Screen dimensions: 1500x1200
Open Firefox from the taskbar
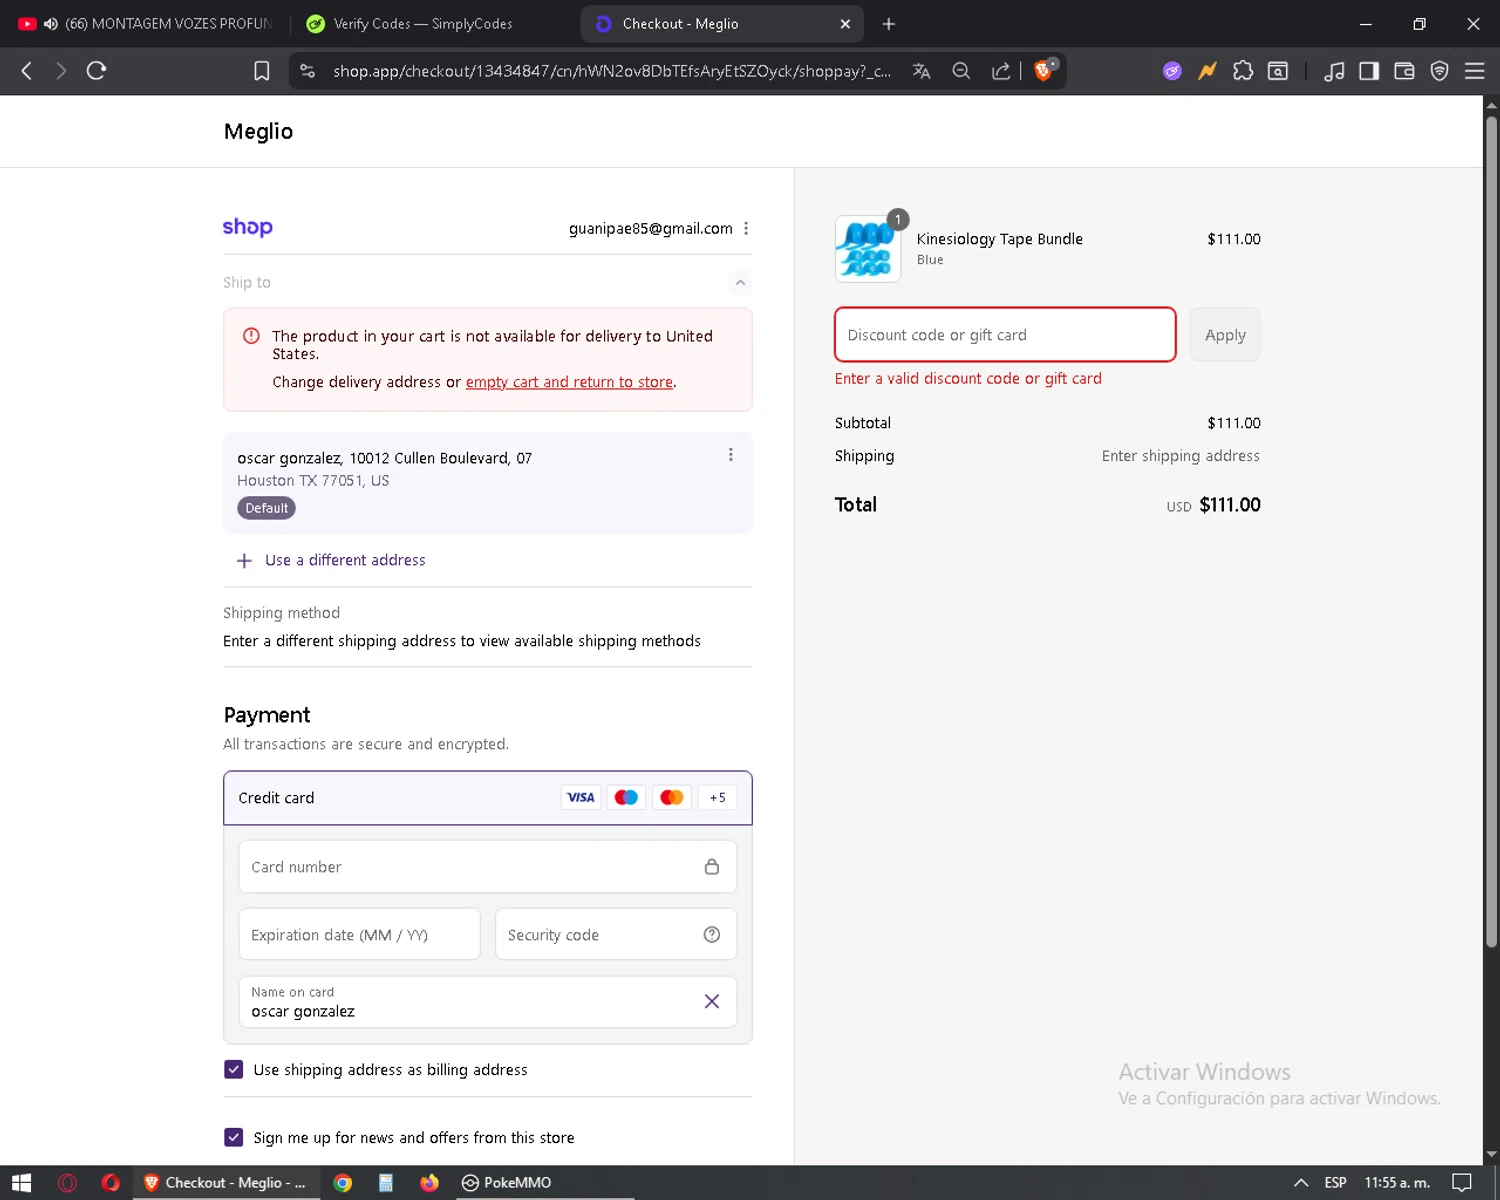tap(429, 1183)
